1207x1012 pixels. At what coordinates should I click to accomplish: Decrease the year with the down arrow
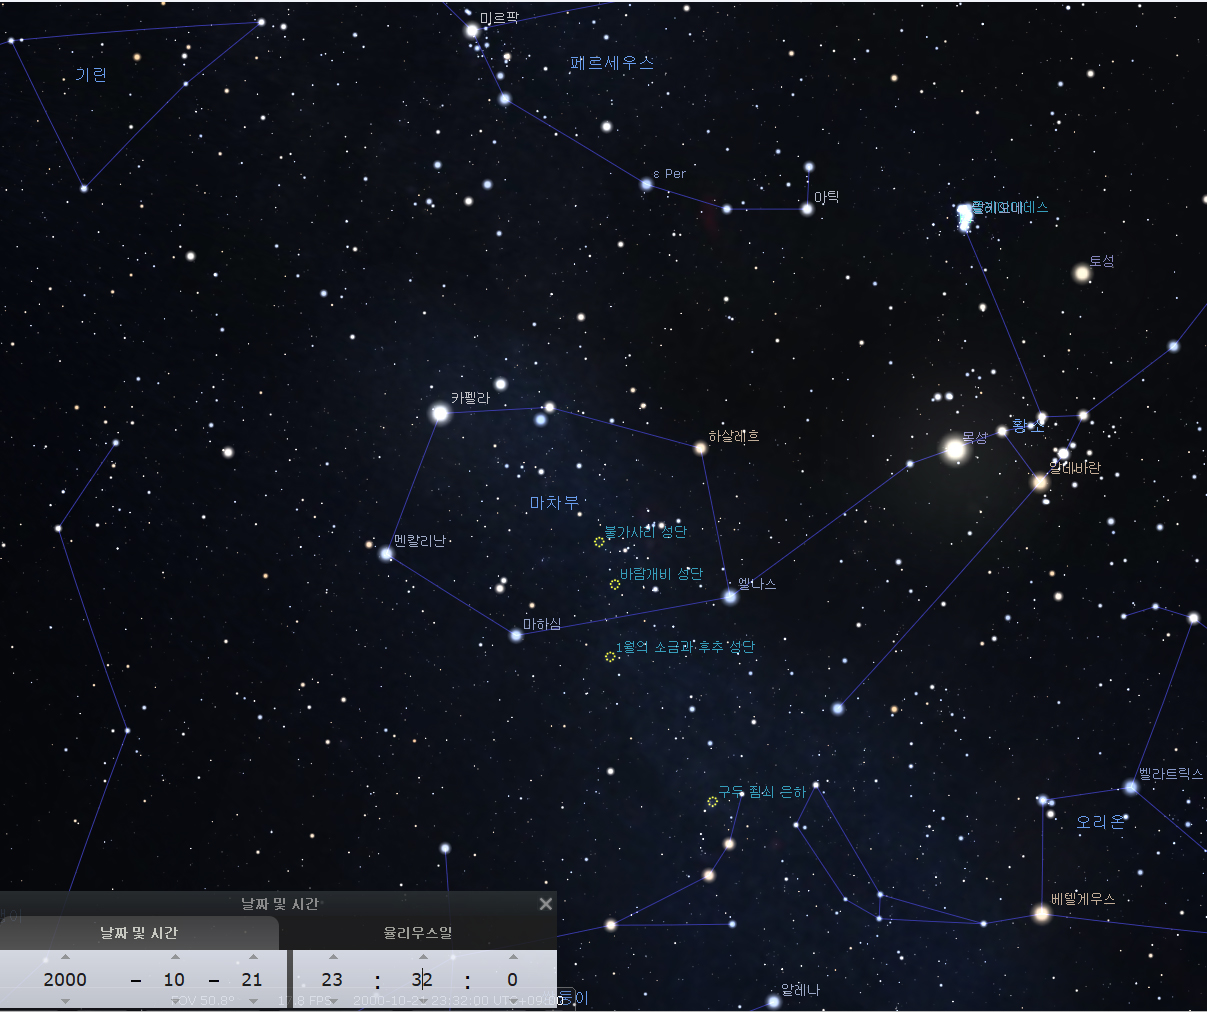pos(65,1001)
